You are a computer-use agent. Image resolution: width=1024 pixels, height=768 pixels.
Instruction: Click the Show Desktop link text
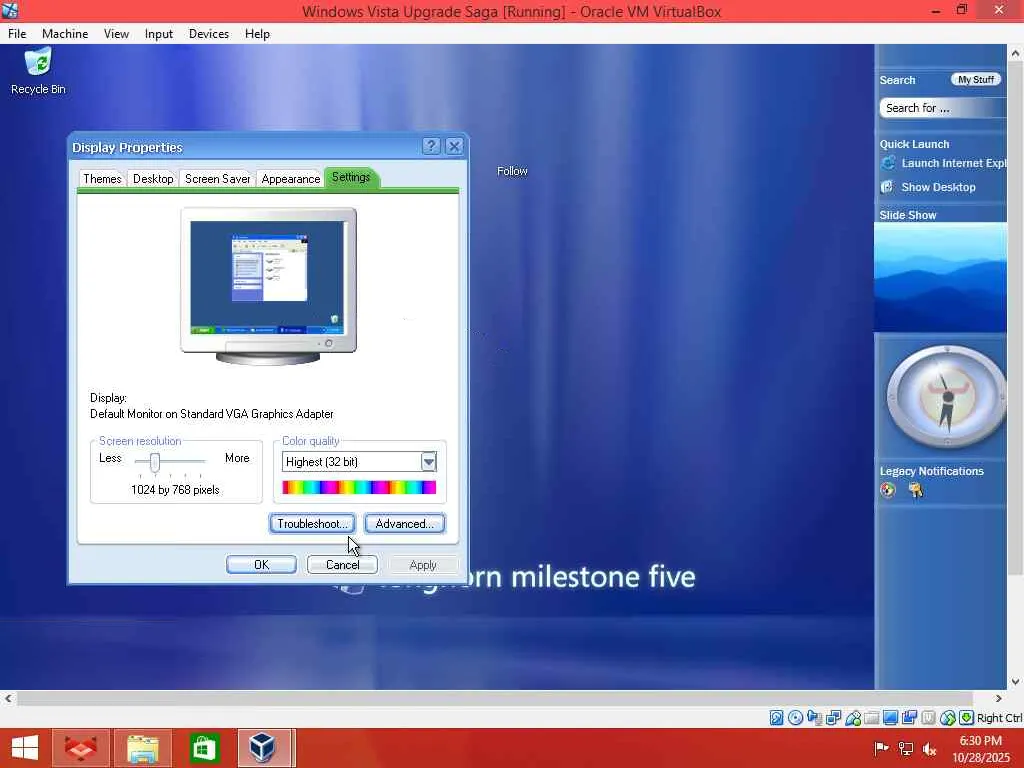(938, 187)
